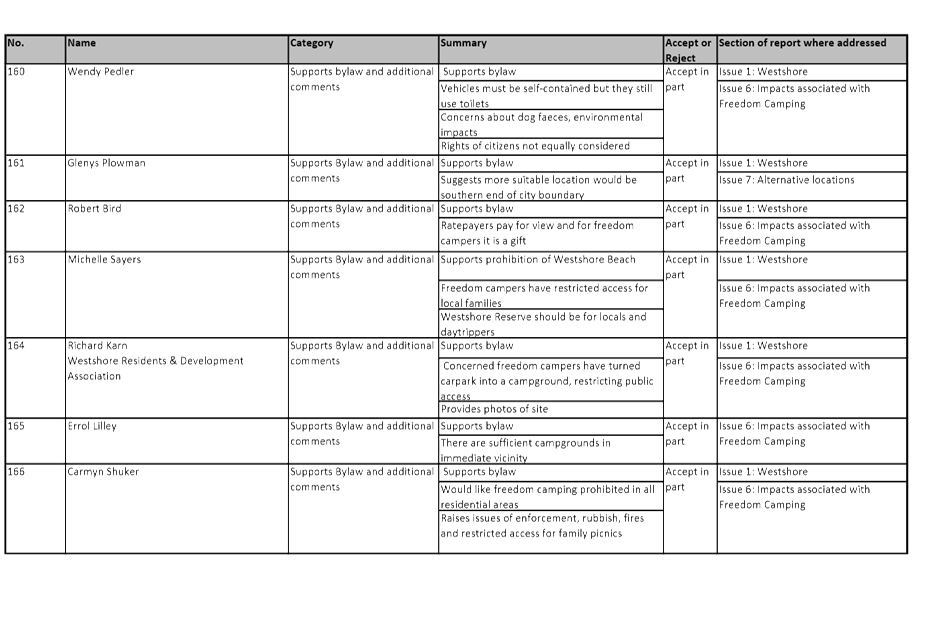Click the 'Summary' column header
The height and width of the screenshot is (638, 925).
tap(551, 50)
